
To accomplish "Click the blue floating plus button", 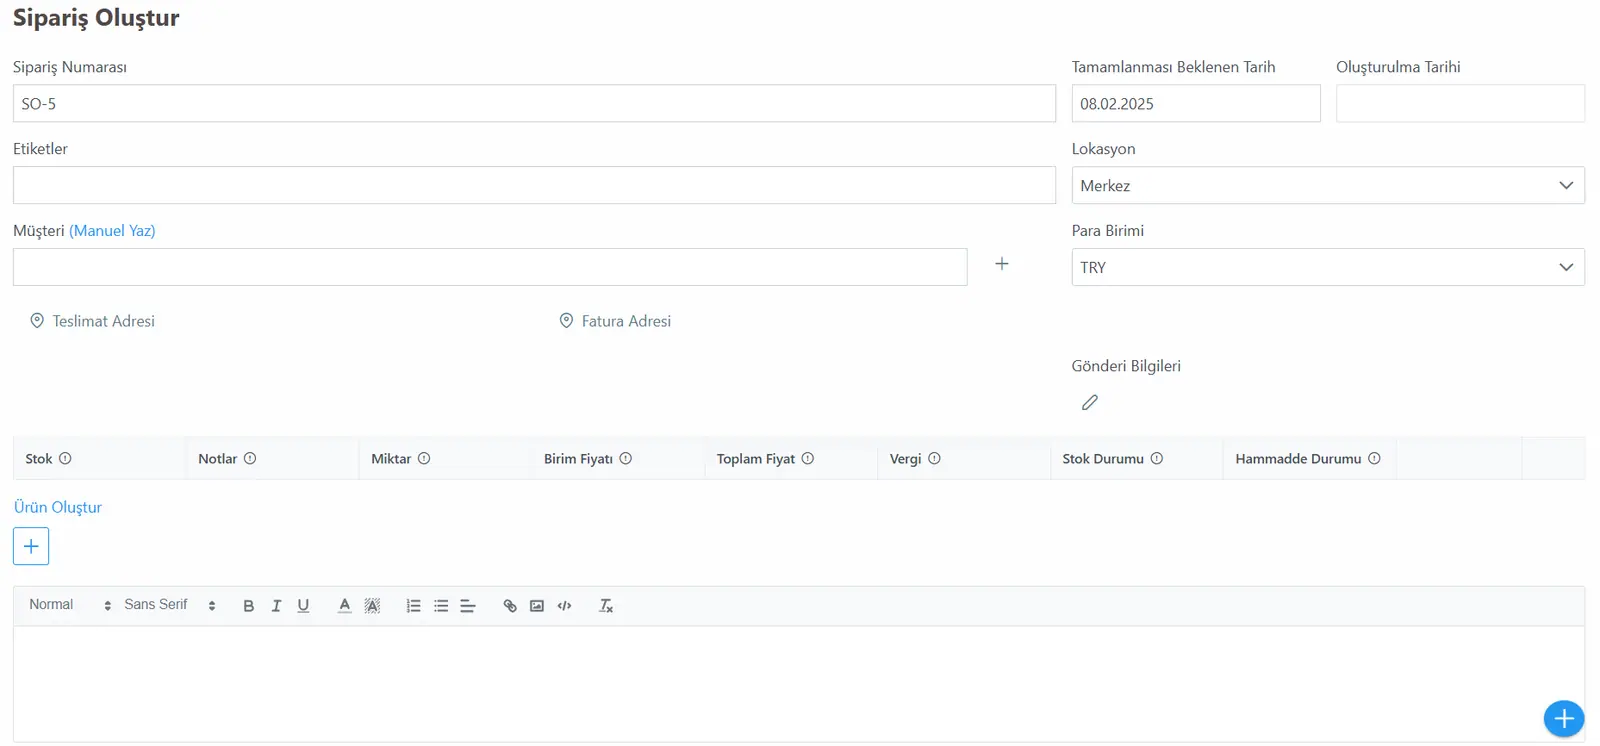I will click(1564, 718).
